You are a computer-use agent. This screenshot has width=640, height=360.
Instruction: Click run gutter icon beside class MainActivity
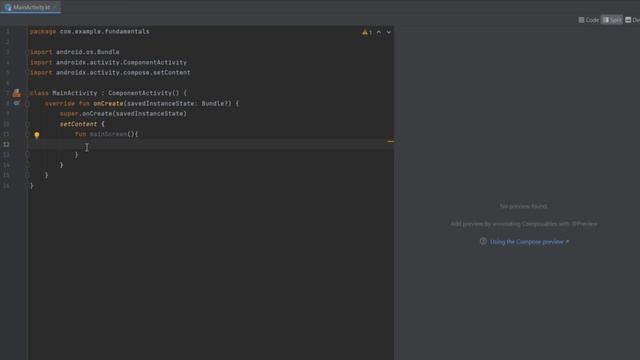pos(16,93)
